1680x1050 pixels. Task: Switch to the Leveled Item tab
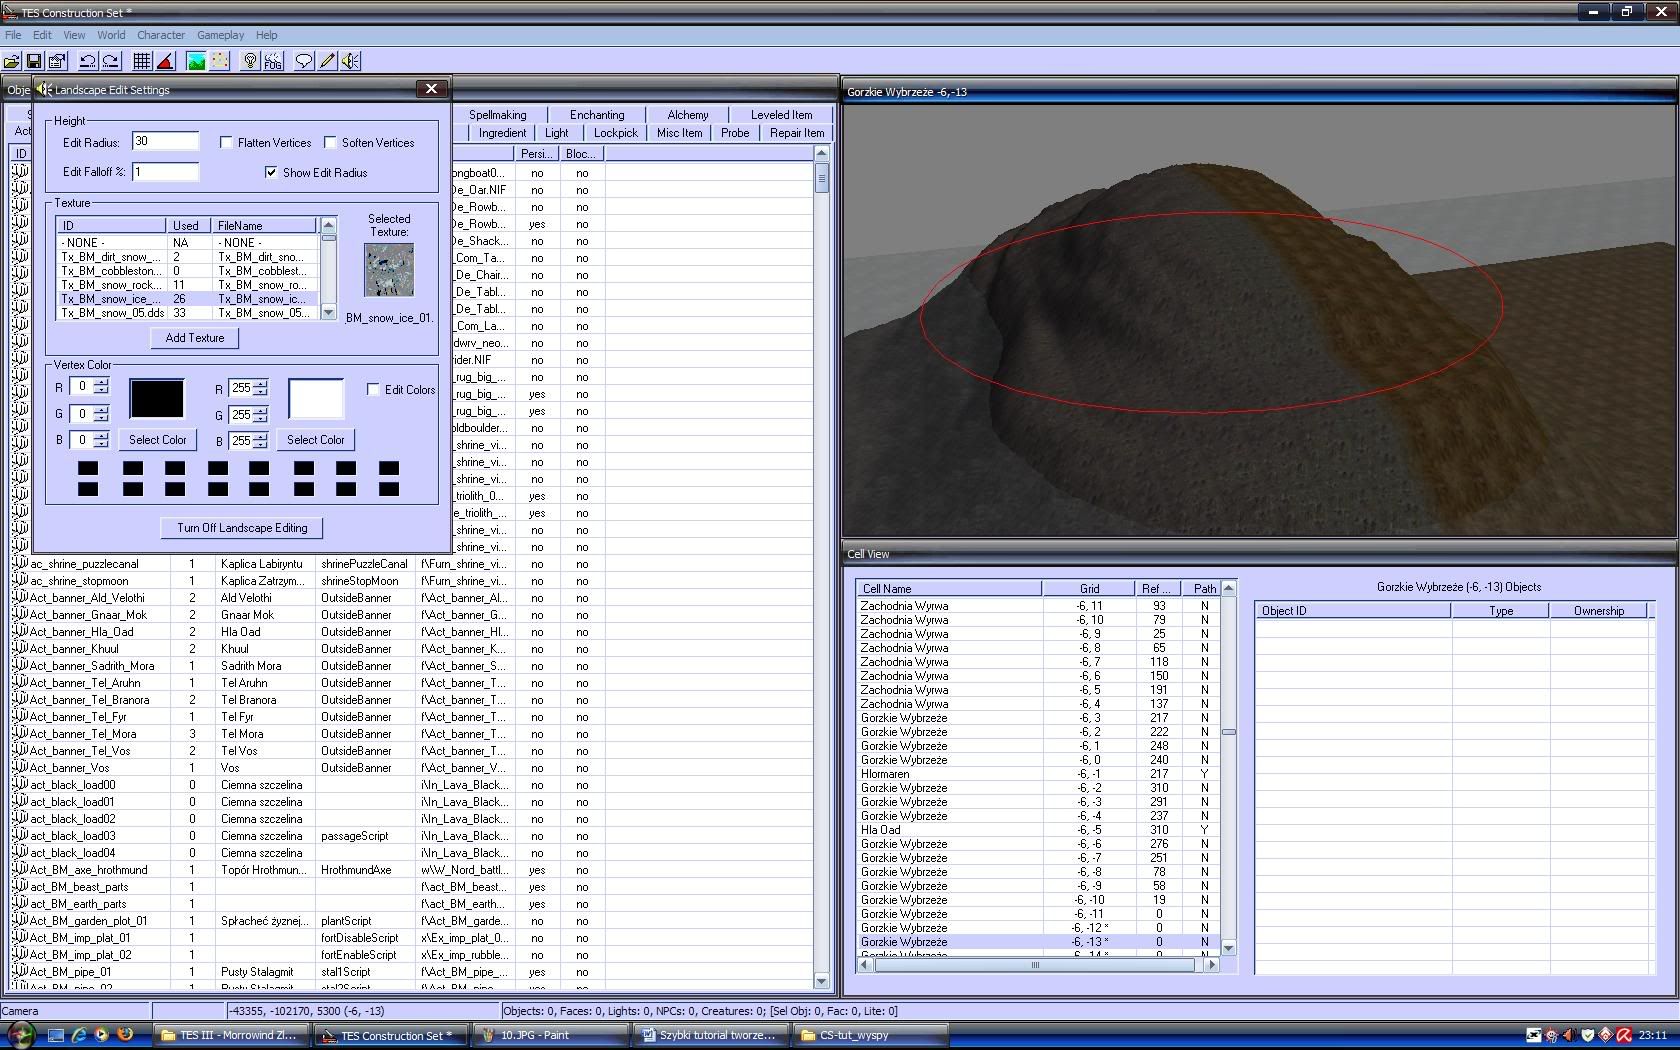click(782, 115)
